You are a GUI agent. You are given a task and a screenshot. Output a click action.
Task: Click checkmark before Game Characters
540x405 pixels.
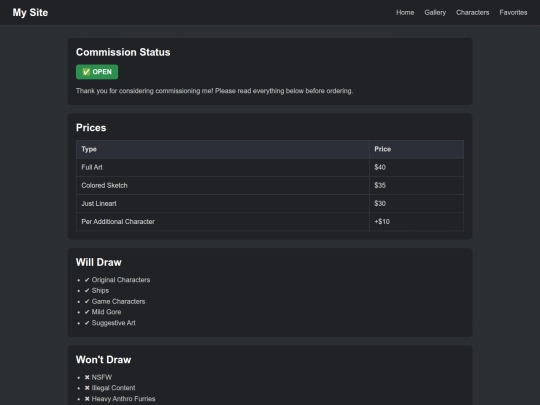pyautogui.click(x=87, y=302)
